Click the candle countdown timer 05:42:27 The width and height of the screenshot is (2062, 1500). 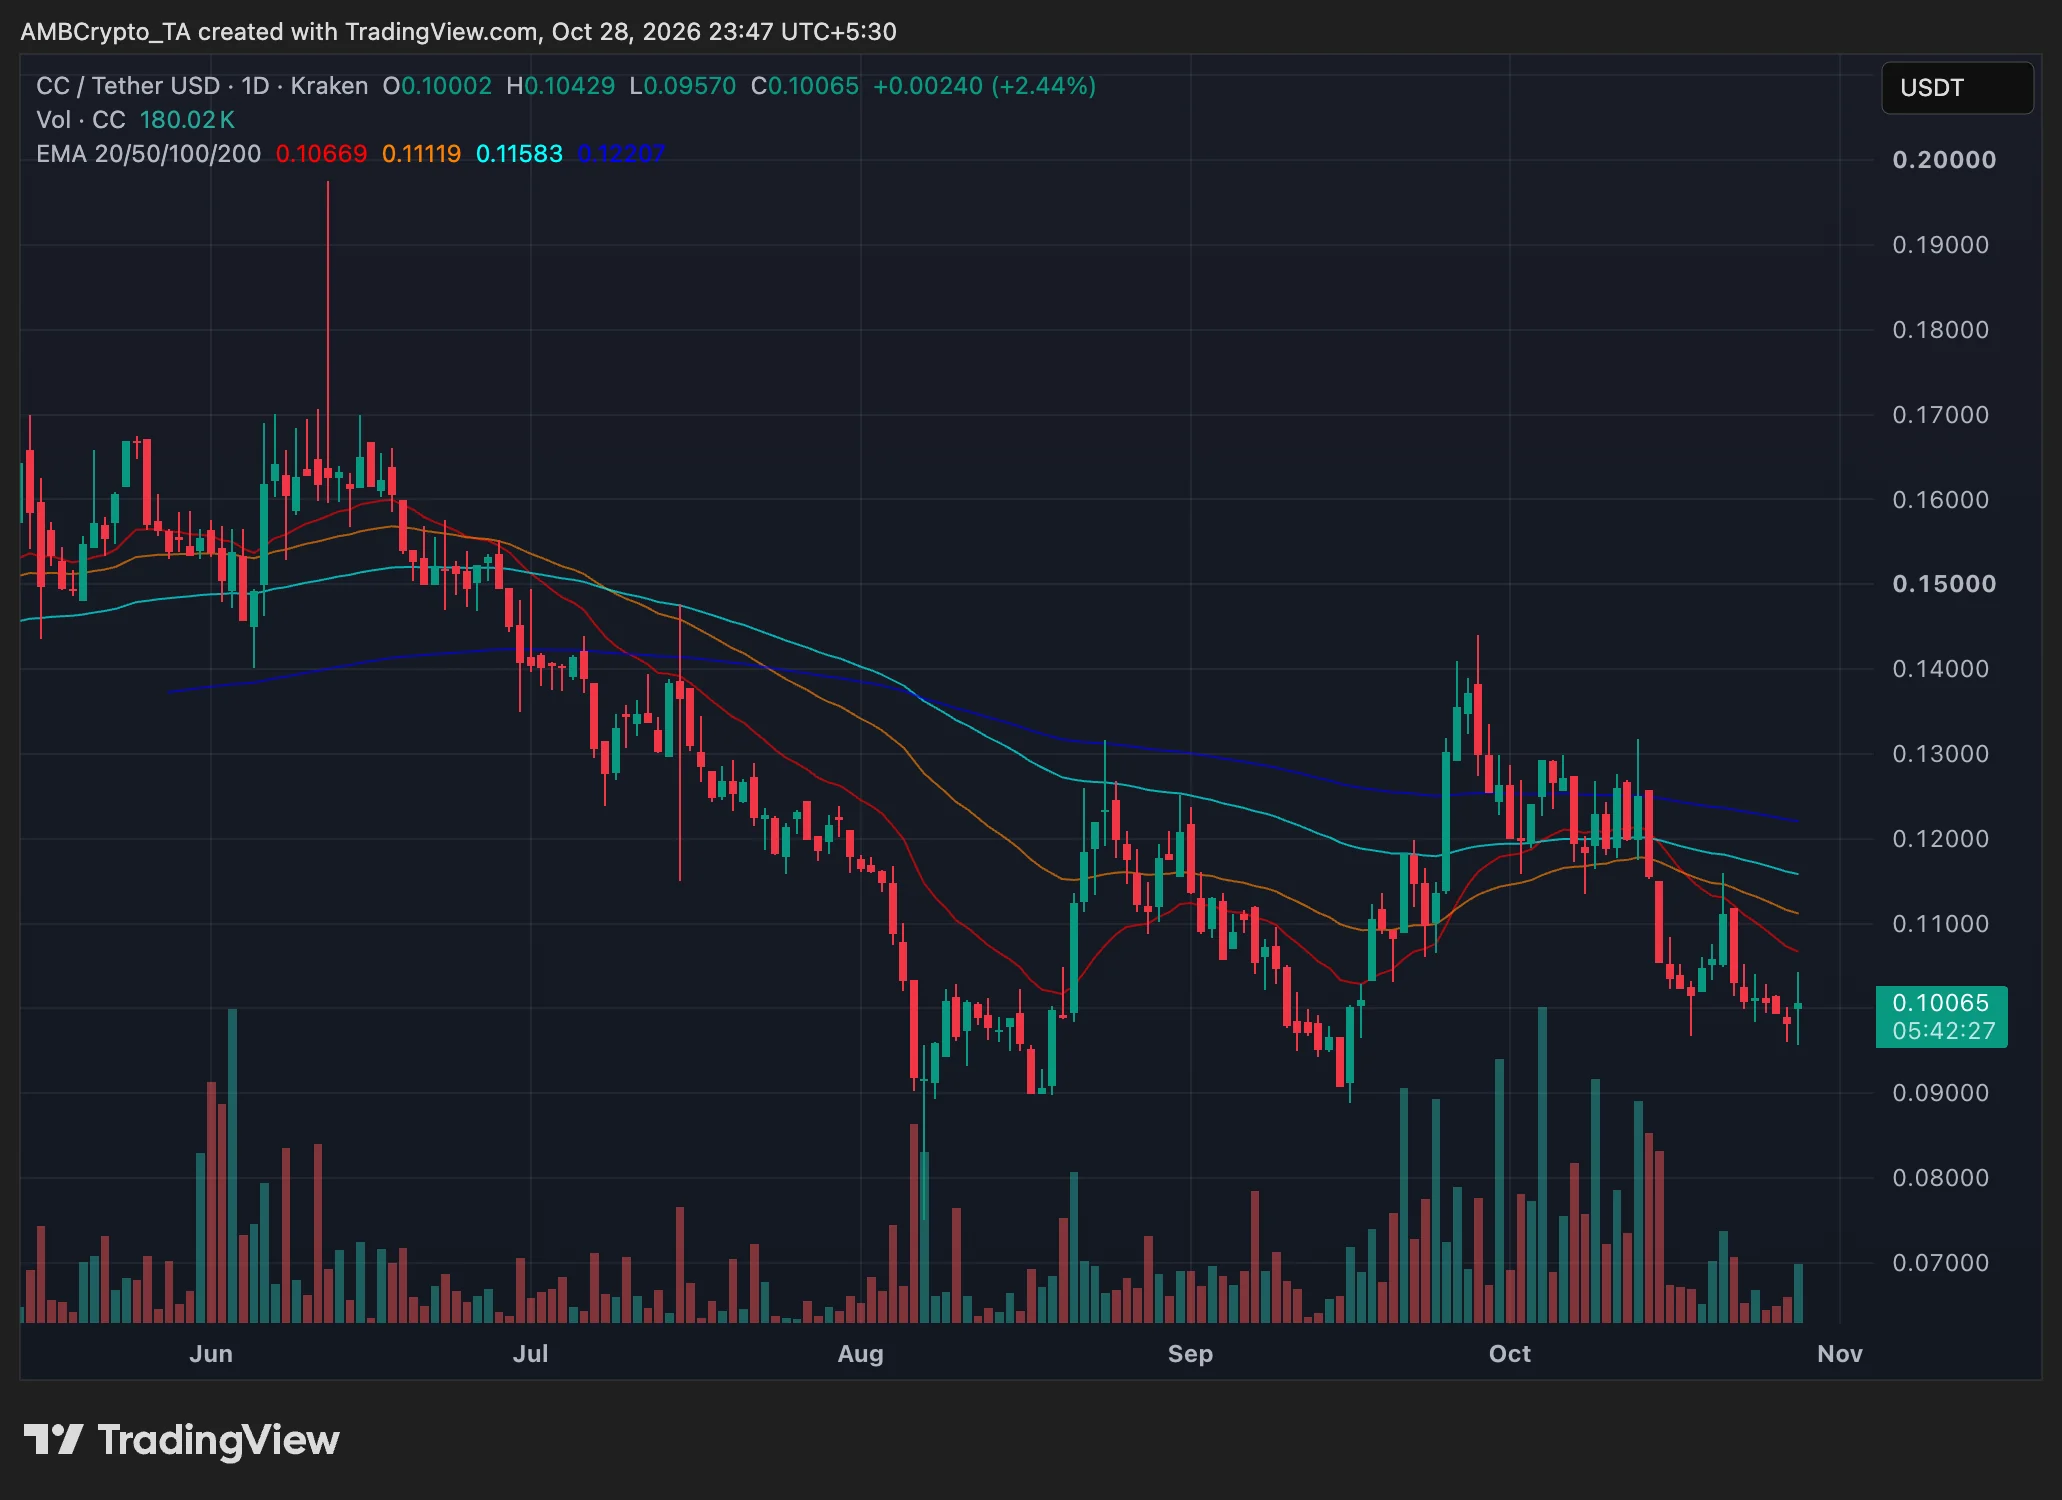coord(1944,1031)
